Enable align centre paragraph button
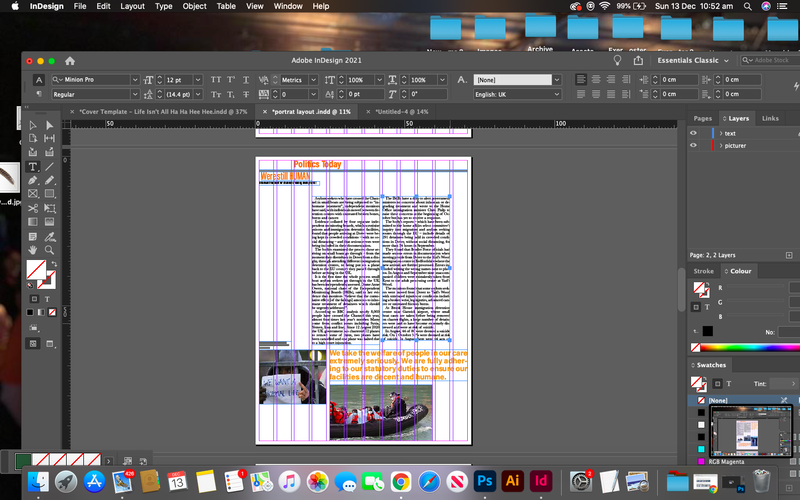800x500 pixels. (596, 80)
